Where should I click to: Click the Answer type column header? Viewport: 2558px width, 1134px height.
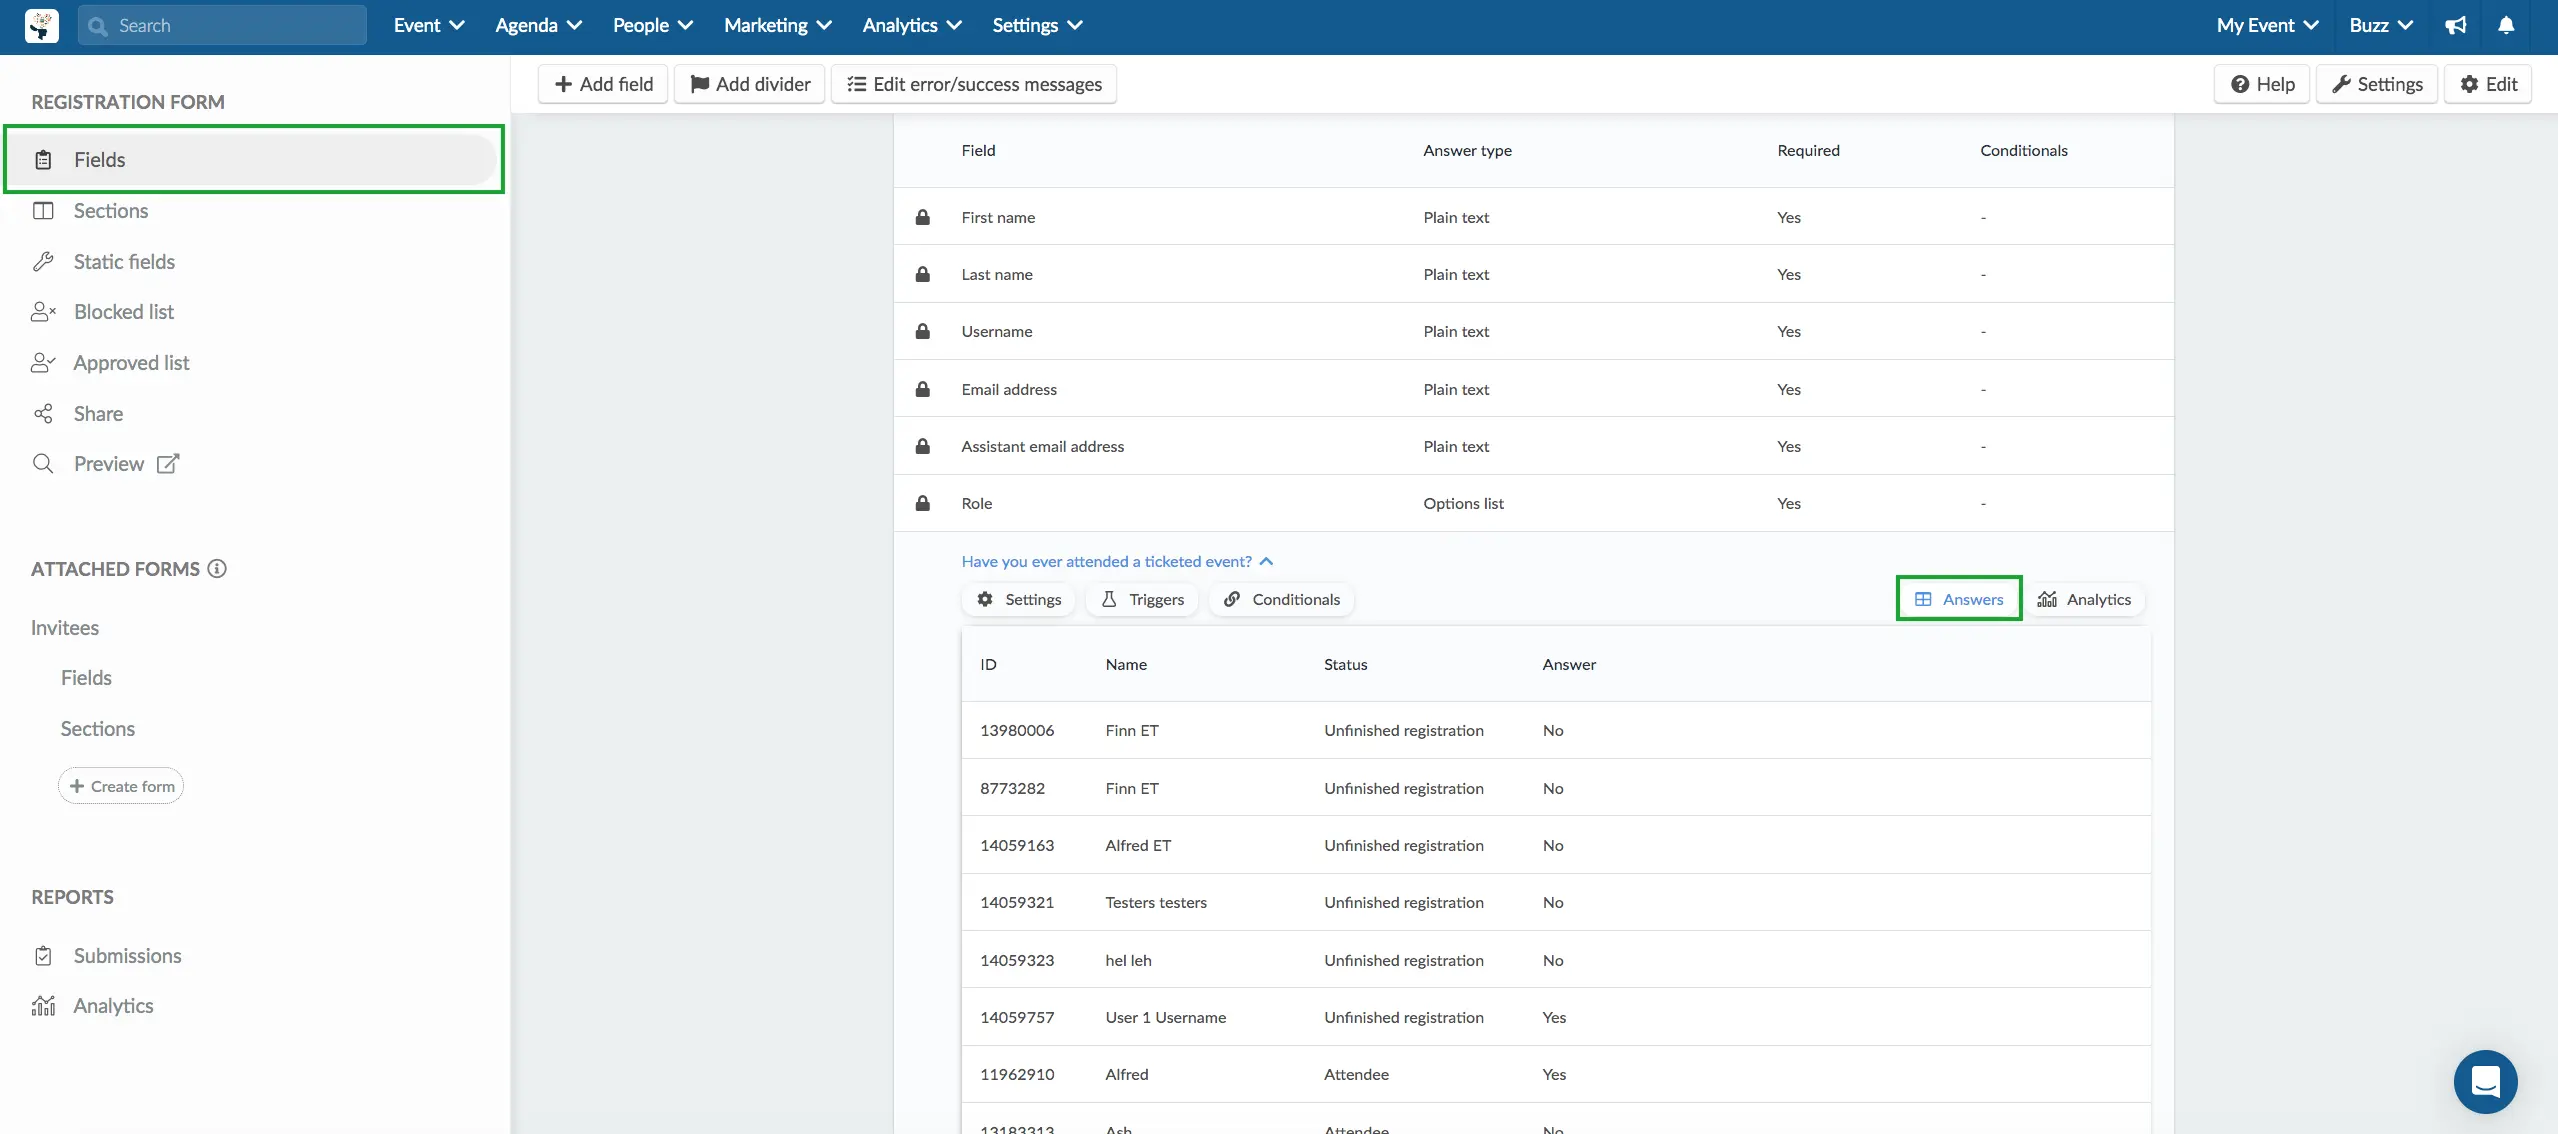[1467, 150]
